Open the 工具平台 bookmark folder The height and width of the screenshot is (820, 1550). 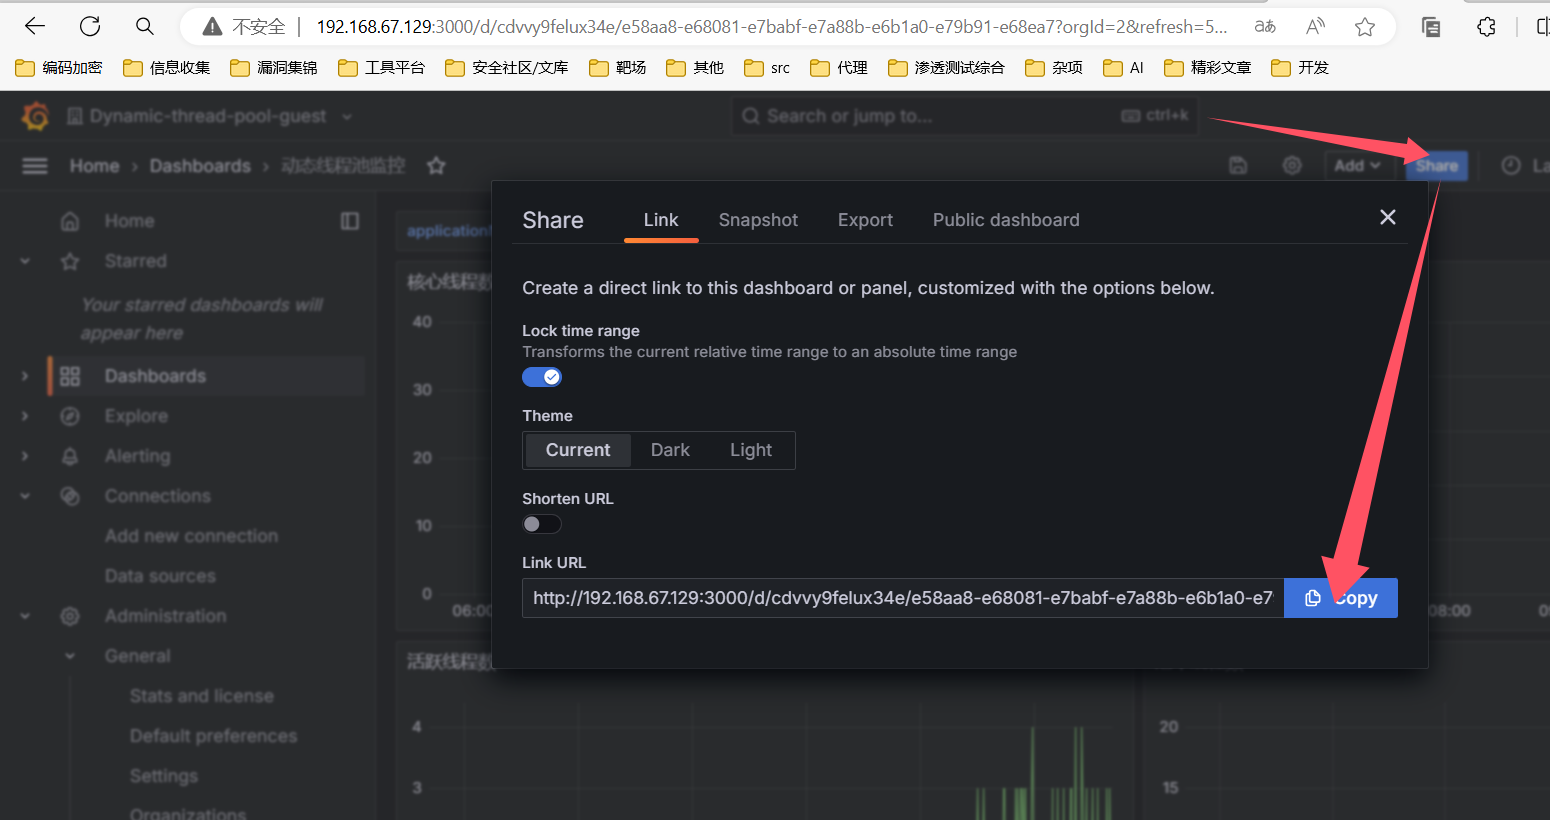[x=382, y=68]
